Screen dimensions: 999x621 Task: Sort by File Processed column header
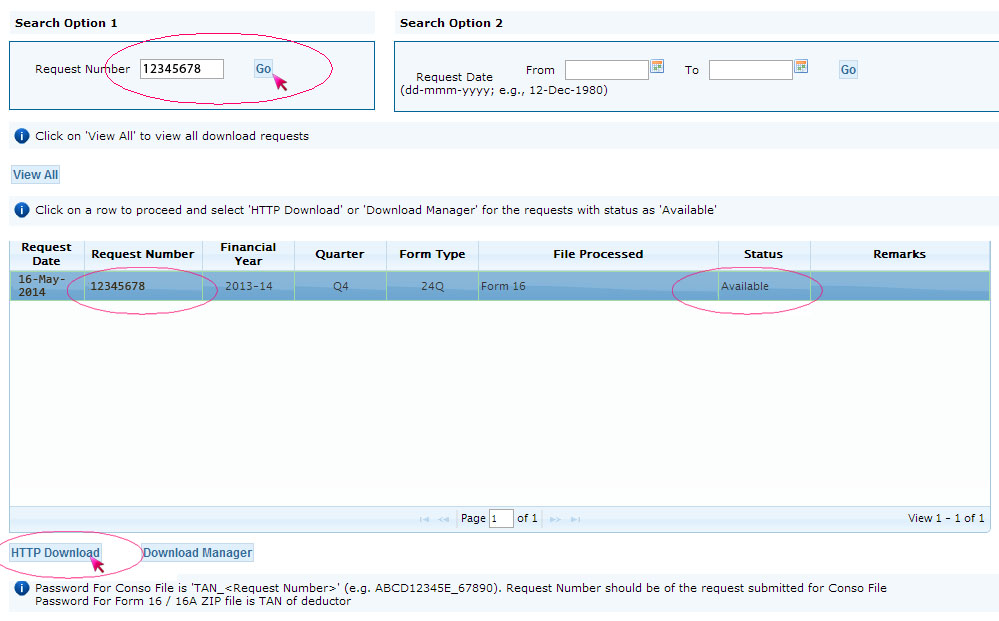coord(598,254)
